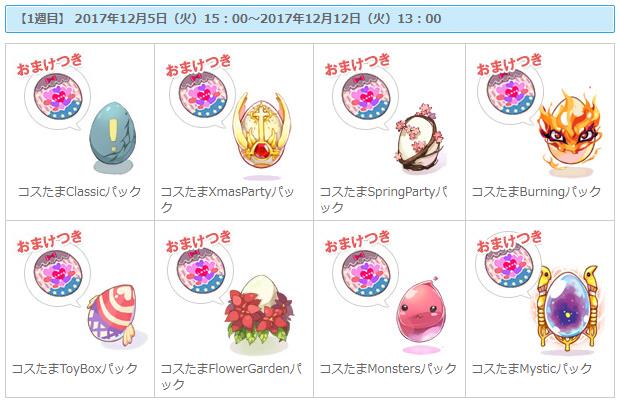Open the コスたまToyBoxパック label
This screenshot has height=405, width=620.
[75, 369]
